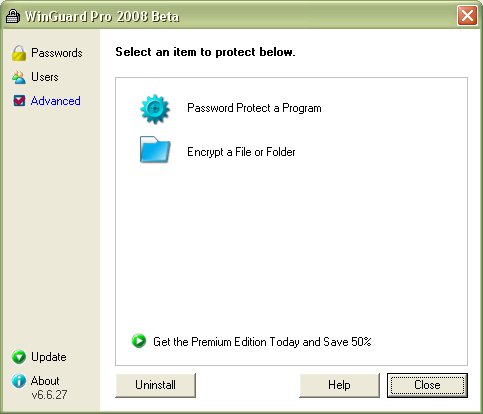Screen dimensions: 483x414
Task: Click the Close button at bottom right
Action: click(427, 385)
